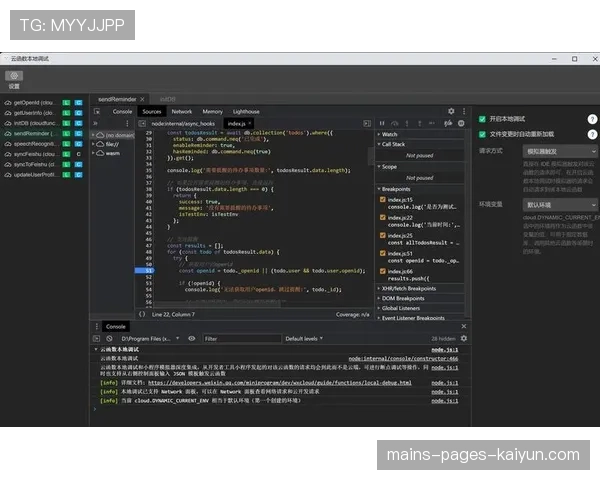The image size is (600, 480).
Task: Open the DevTools three-dot more menu
Action: tap(464, 111)
